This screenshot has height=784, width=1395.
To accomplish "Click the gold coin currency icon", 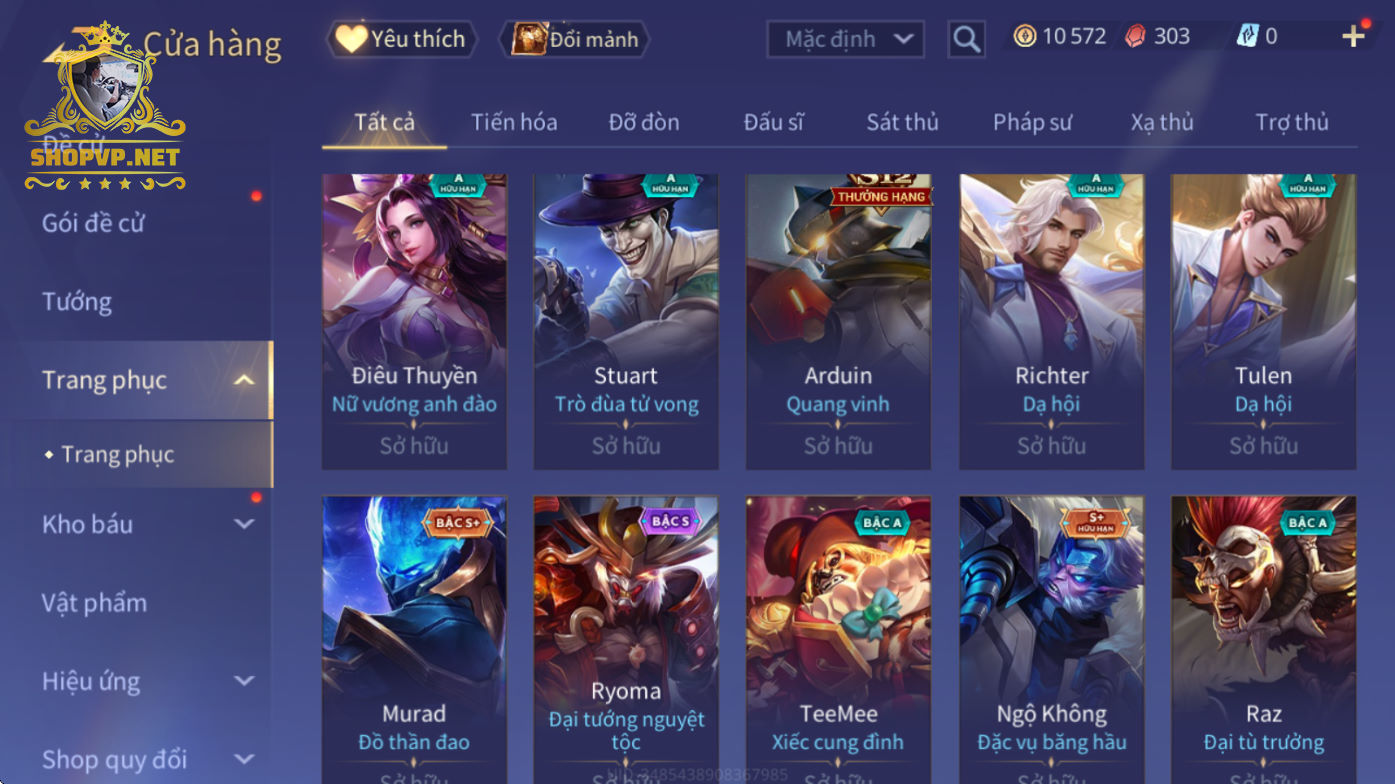I will click(x=1025, y=37).
